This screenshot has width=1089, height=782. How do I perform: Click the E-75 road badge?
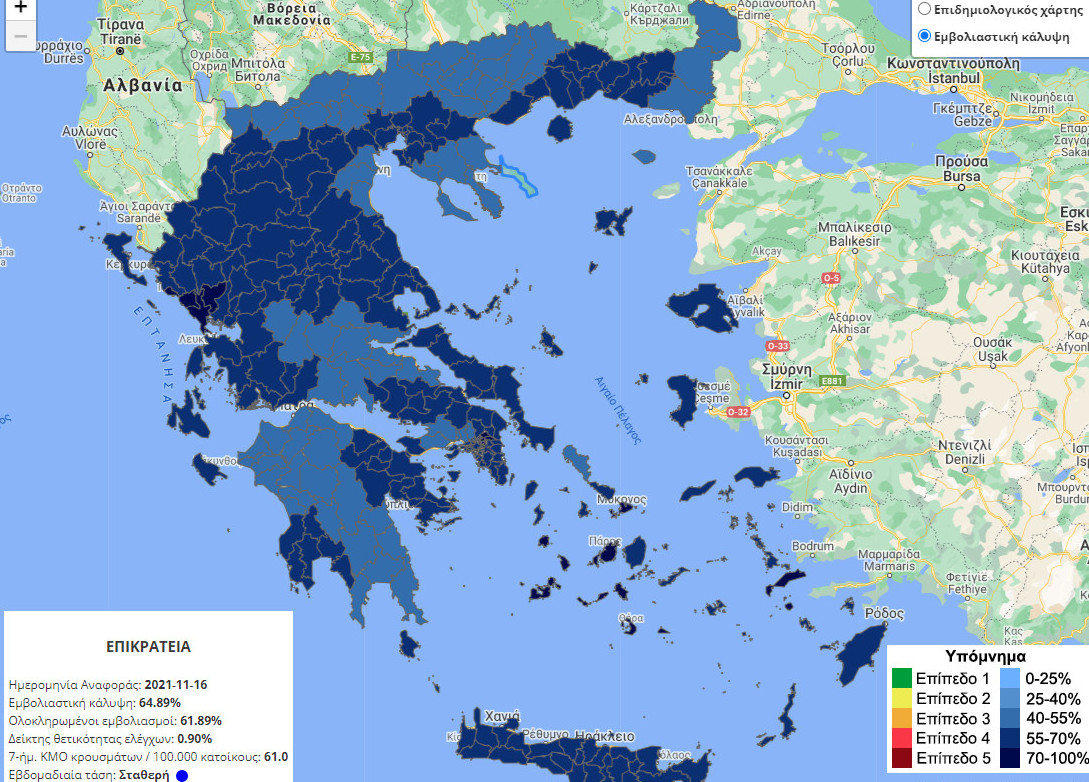pos(360,59)
